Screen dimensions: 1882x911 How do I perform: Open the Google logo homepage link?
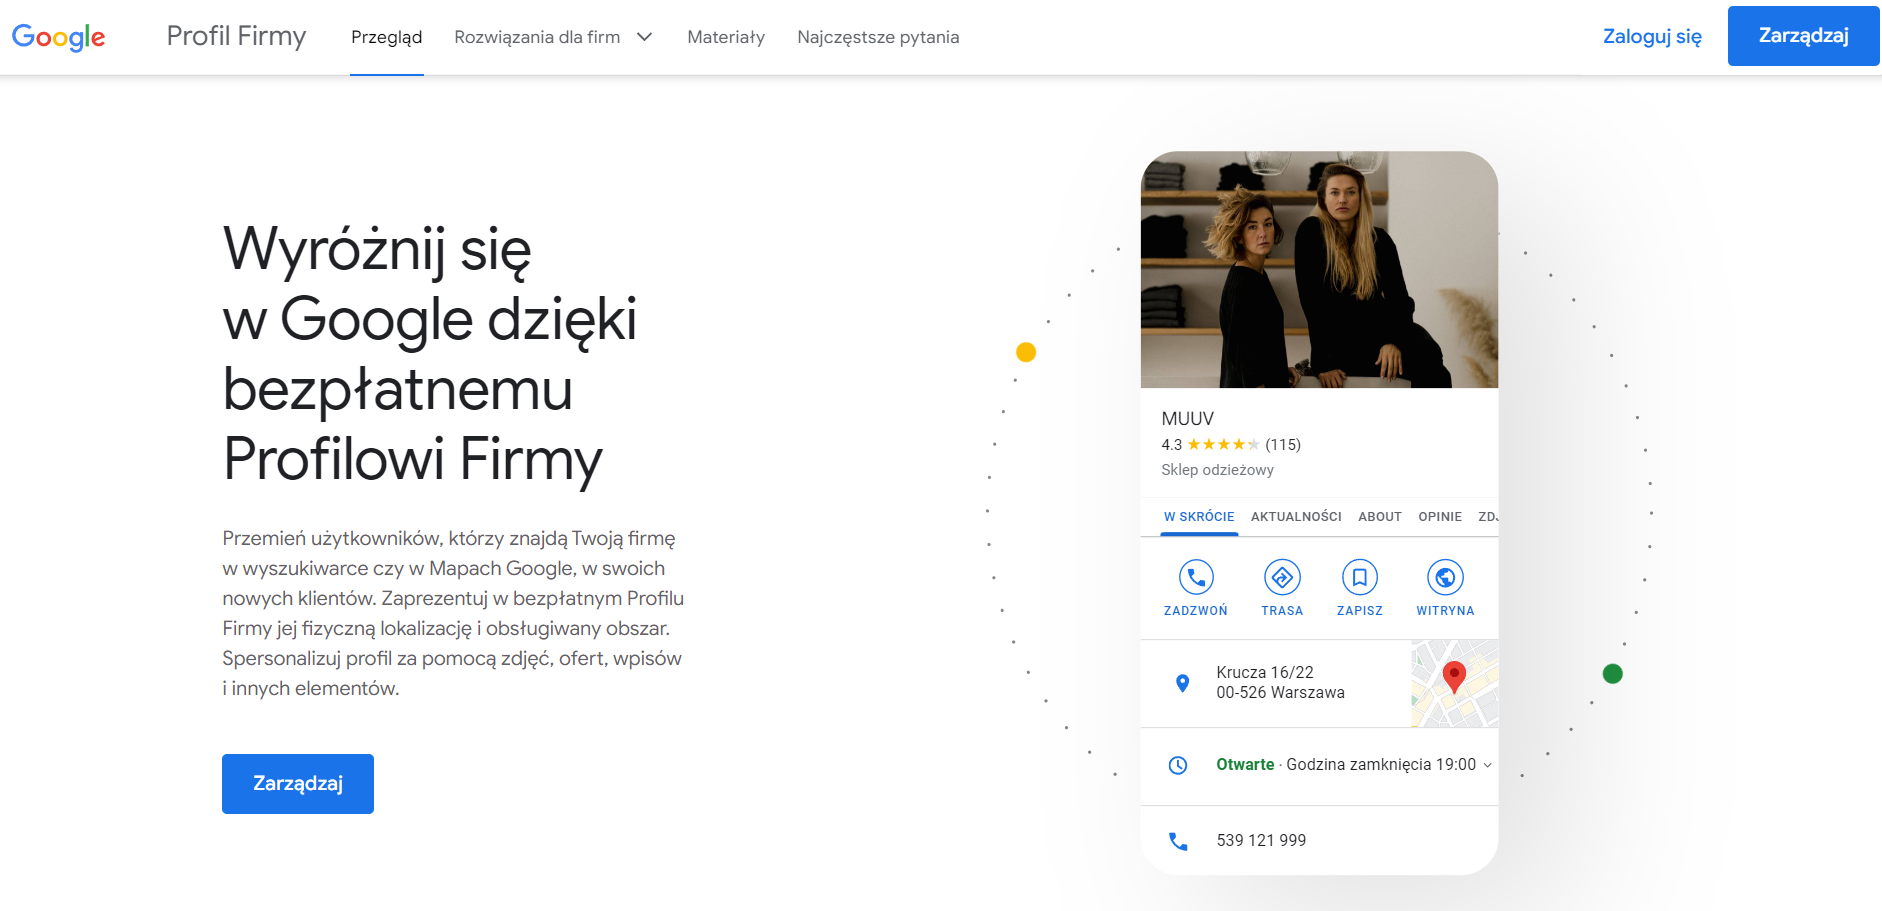58,37
